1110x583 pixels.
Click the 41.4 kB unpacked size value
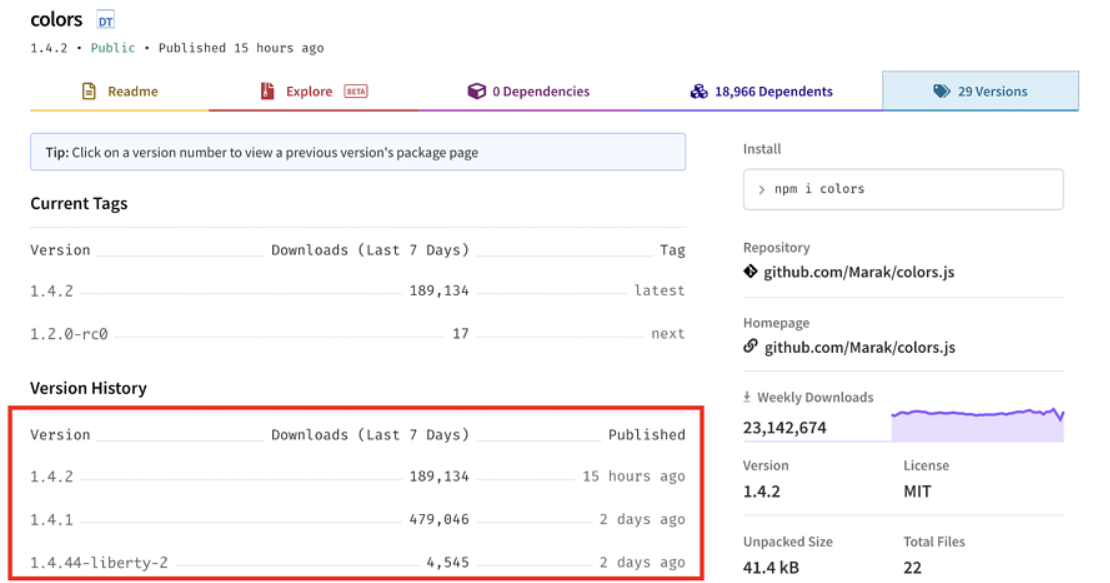tap(771, 568)
